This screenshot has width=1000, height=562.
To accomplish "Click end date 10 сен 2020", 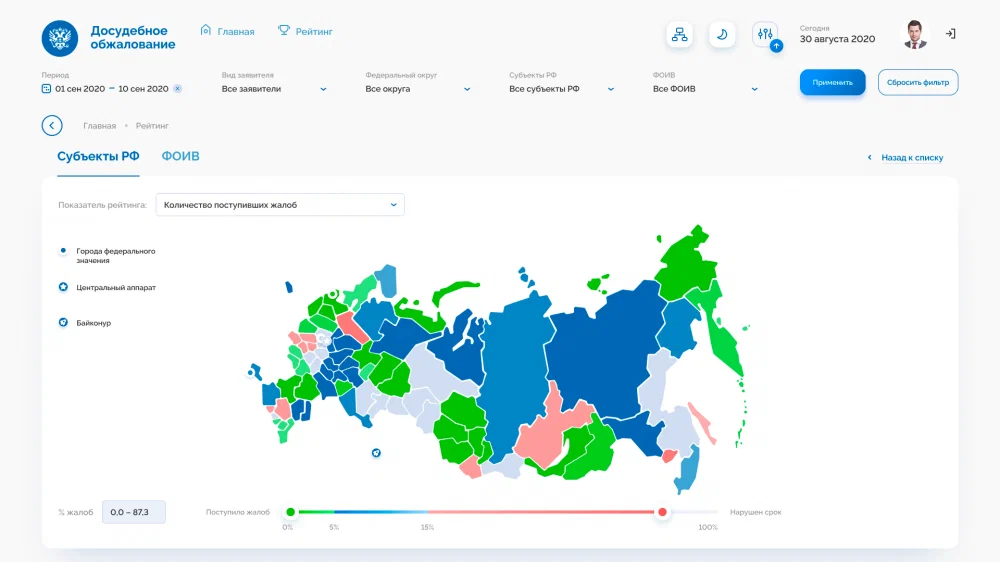I will (143, 89).
